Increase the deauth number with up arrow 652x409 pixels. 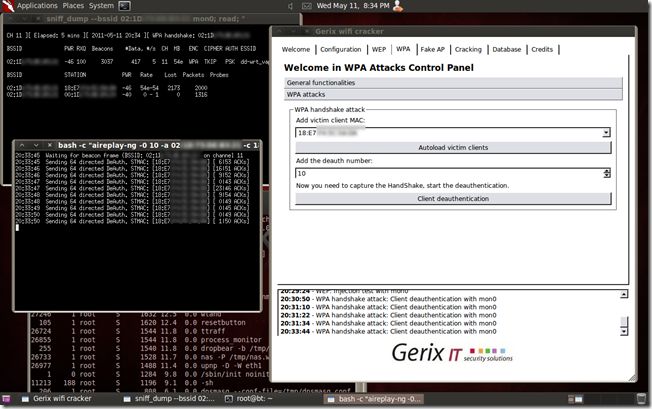click(607, 171)
